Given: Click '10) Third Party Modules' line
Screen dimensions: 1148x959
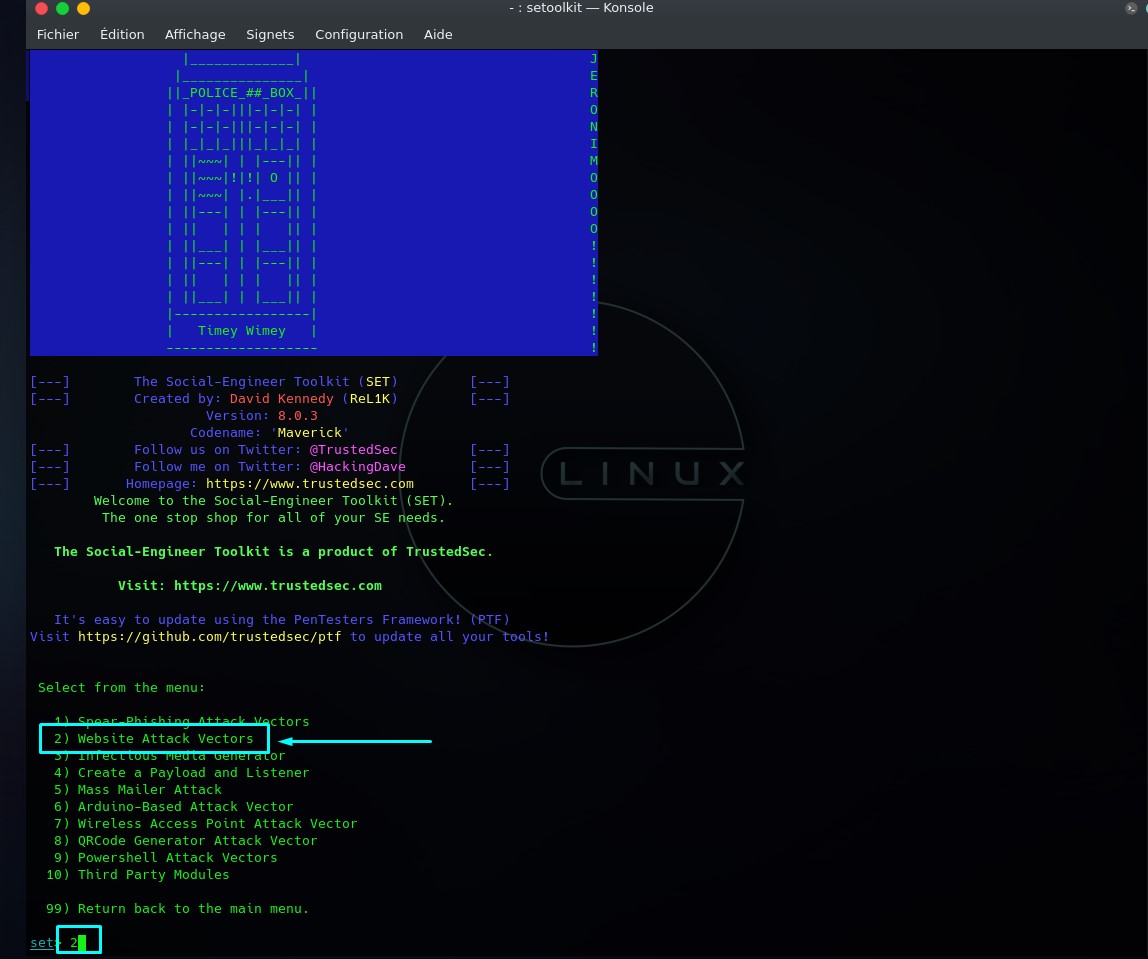Looking at the screenshot, I should pos(138,875).
